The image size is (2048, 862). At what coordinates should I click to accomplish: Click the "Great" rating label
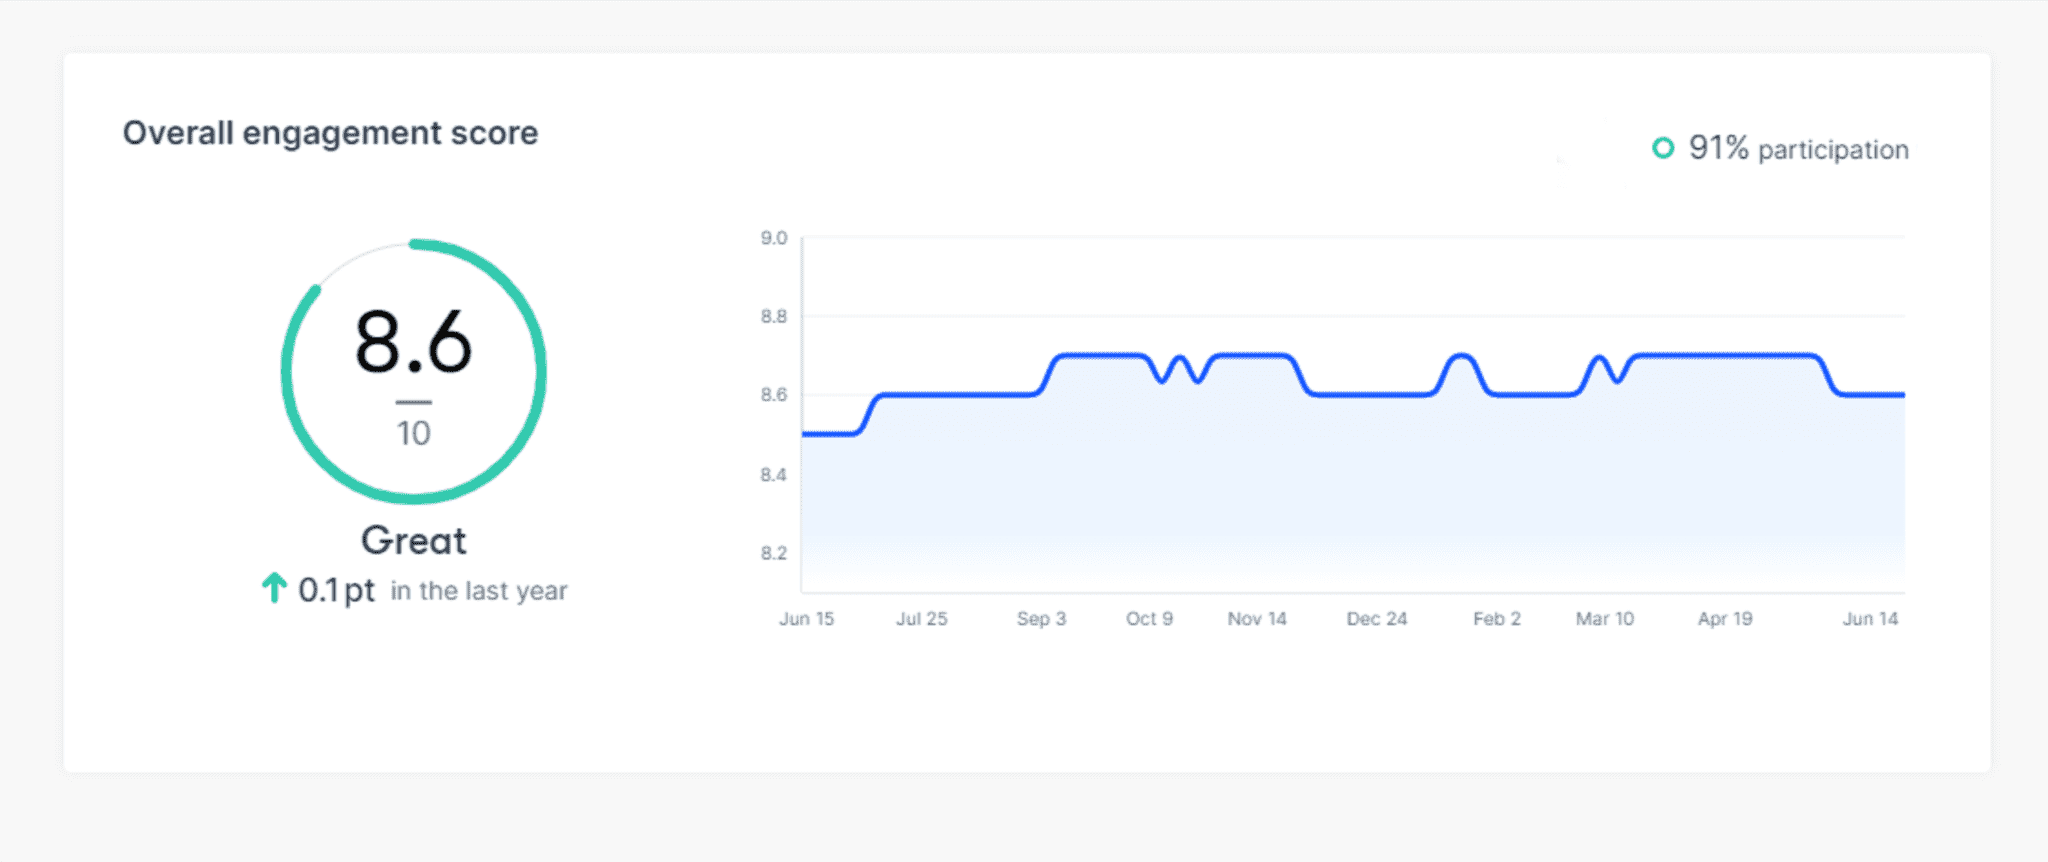(x=413, y=541)
